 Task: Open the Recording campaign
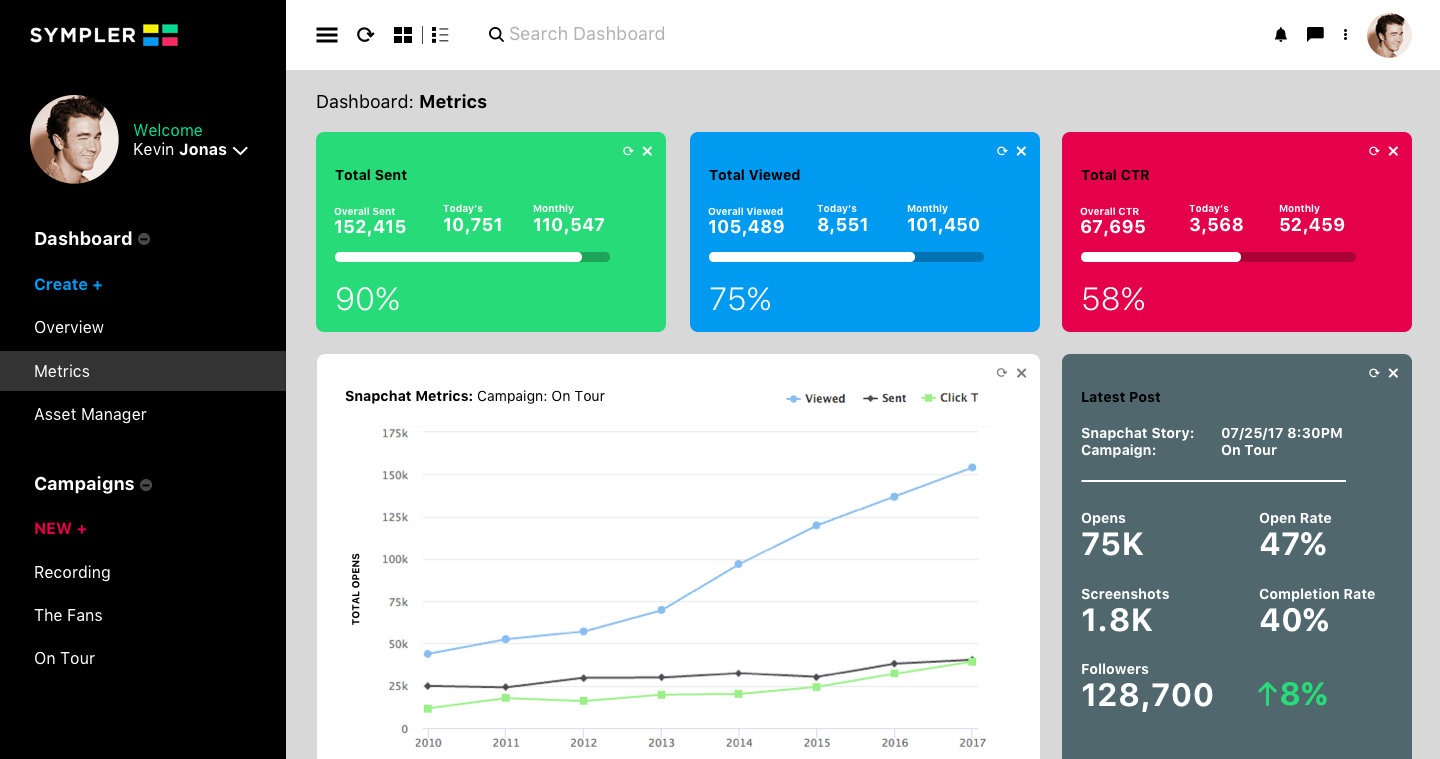tap(72, 573)
